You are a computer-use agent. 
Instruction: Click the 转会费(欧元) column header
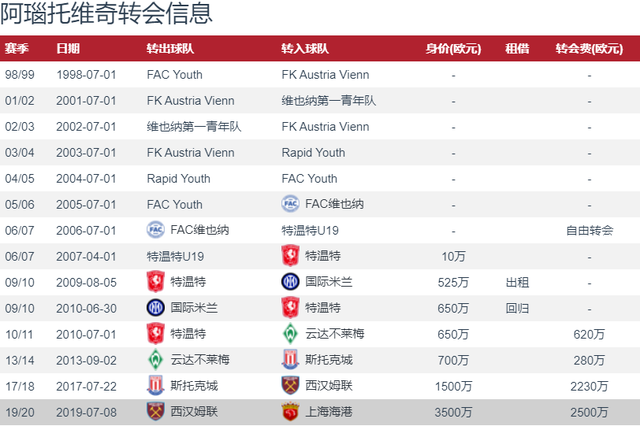click(589, 49)
